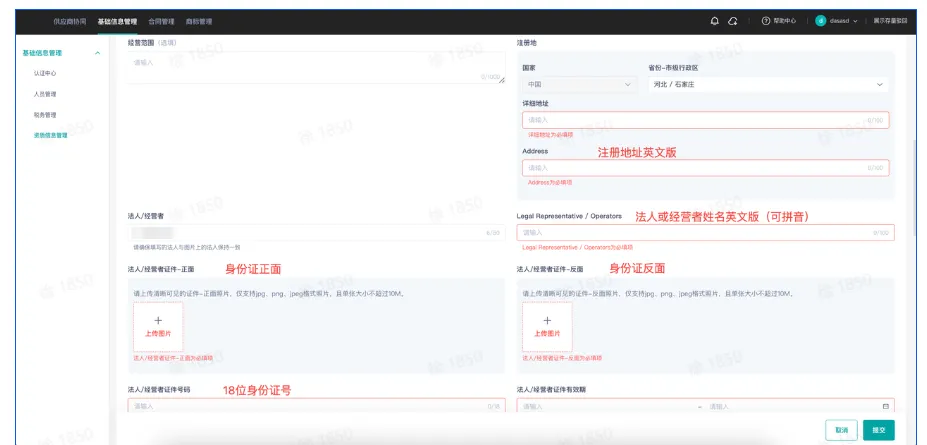
Task: Open the dasasd account dropdown
Action: click(843, 21)
